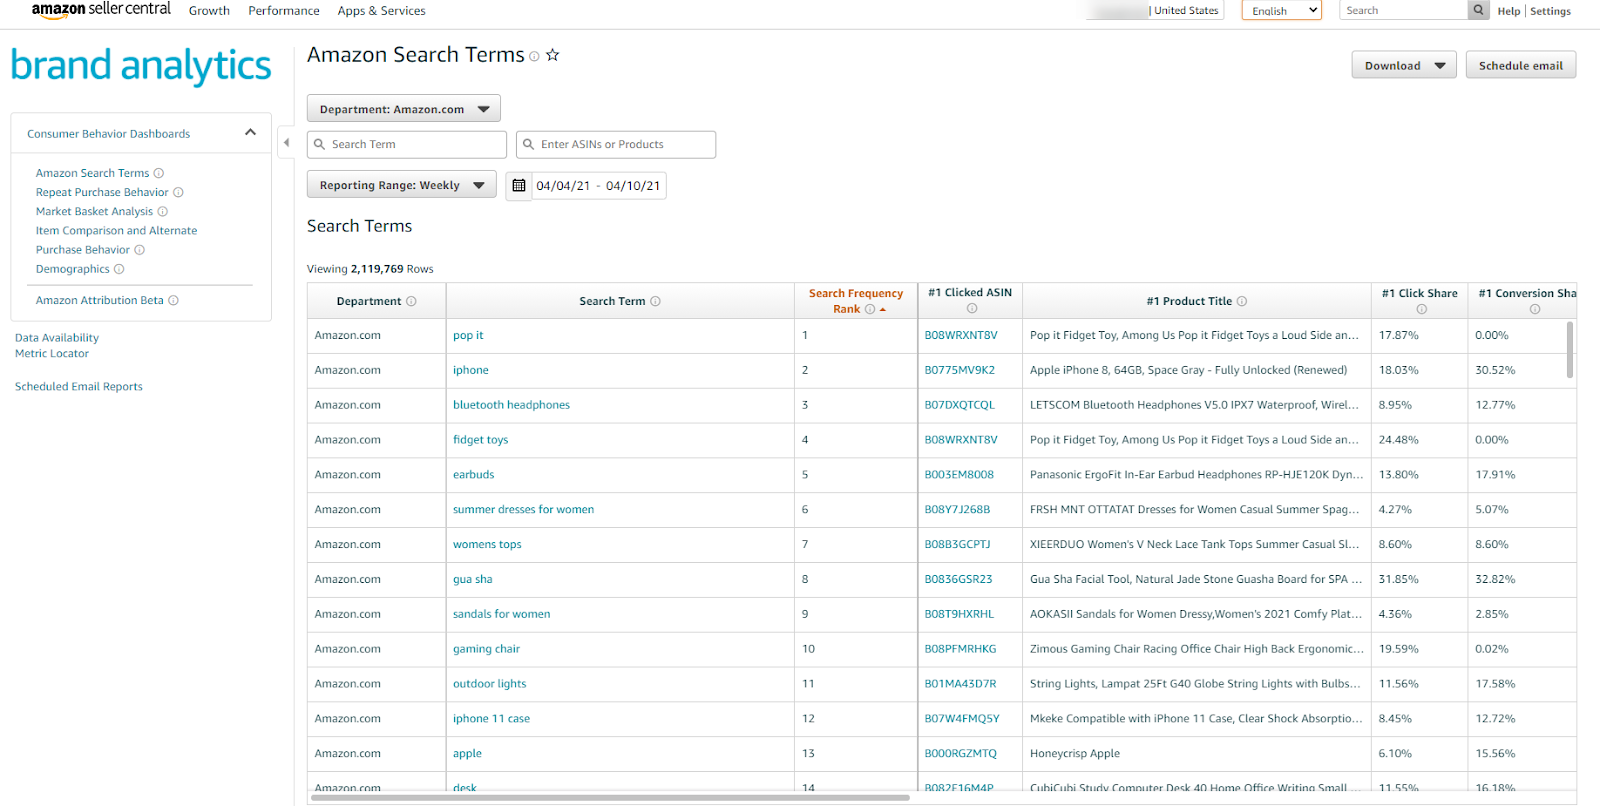Open Item Comparison and Alternate dashboard
Screen dimensions: 1600x806
(x=116, y=230)
